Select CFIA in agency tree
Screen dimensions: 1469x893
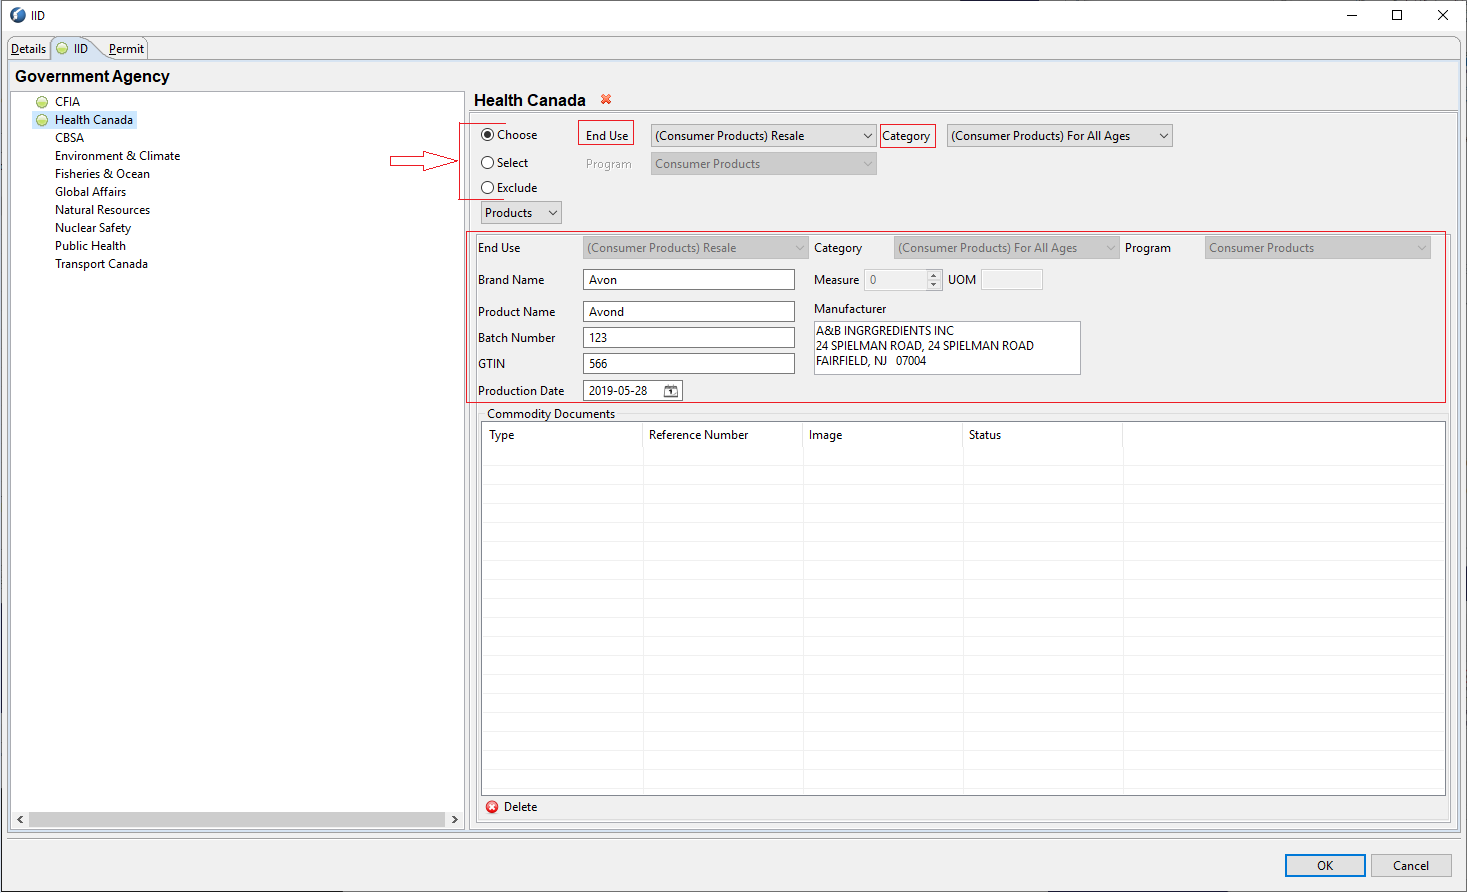[67, 102]
